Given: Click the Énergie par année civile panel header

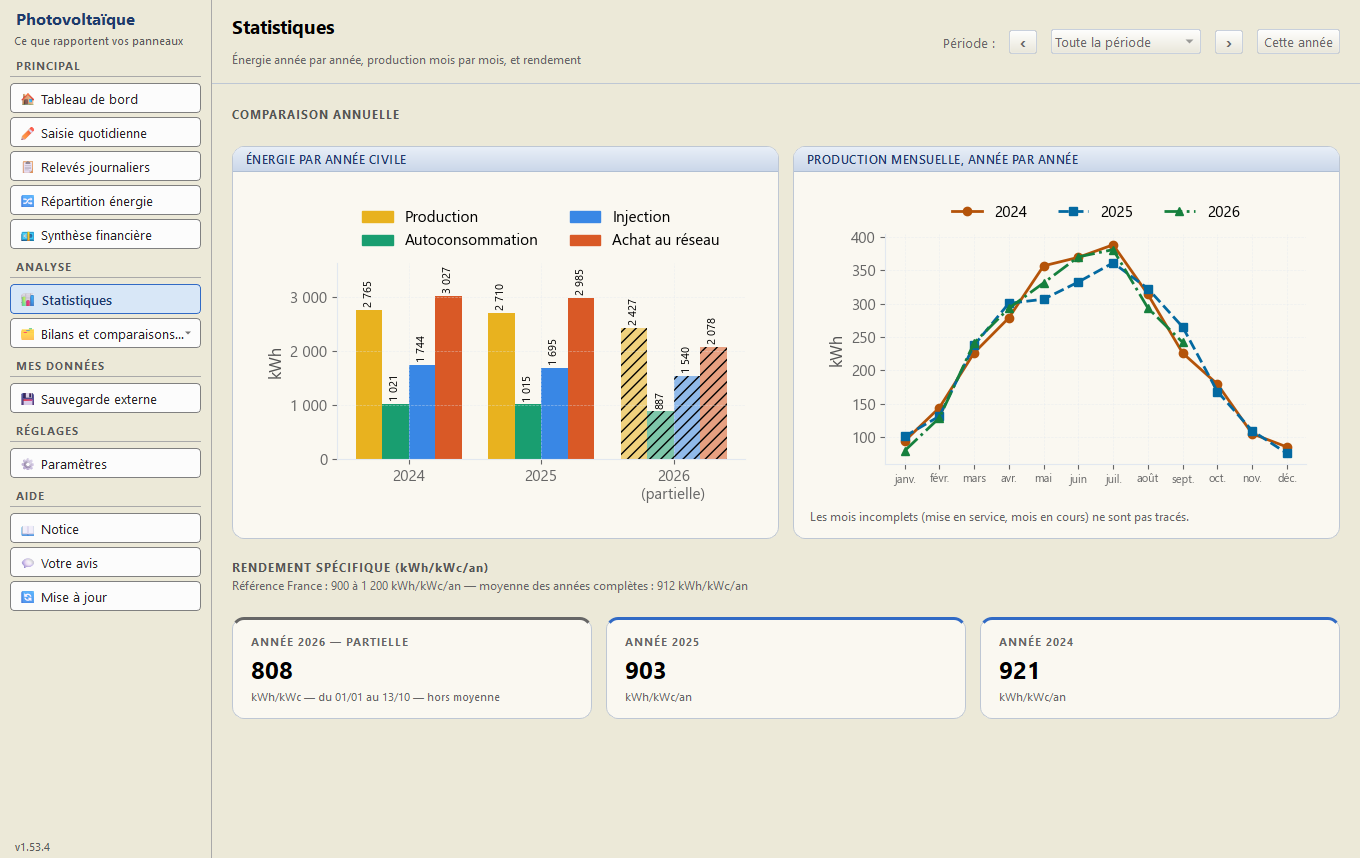Looking at the screenshot, I should (505, 160).
